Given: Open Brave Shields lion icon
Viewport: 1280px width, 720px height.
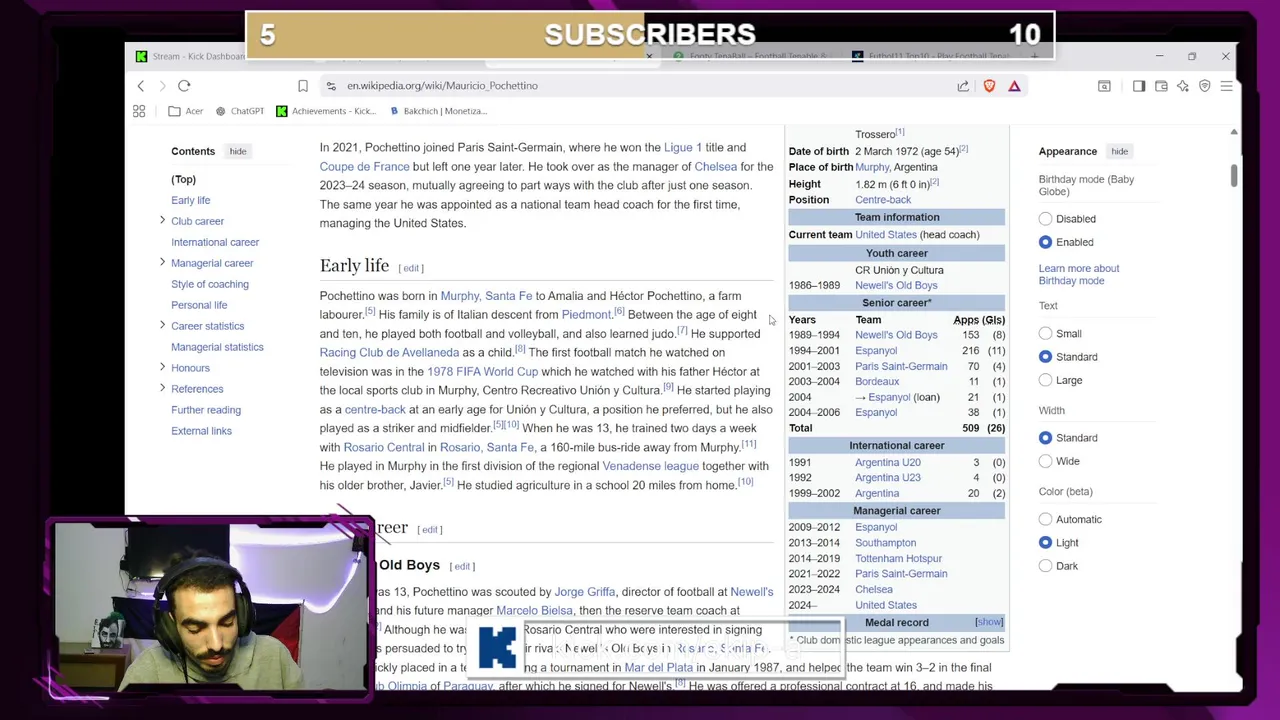Looking at the screenshot, I should tap(989, 86).
